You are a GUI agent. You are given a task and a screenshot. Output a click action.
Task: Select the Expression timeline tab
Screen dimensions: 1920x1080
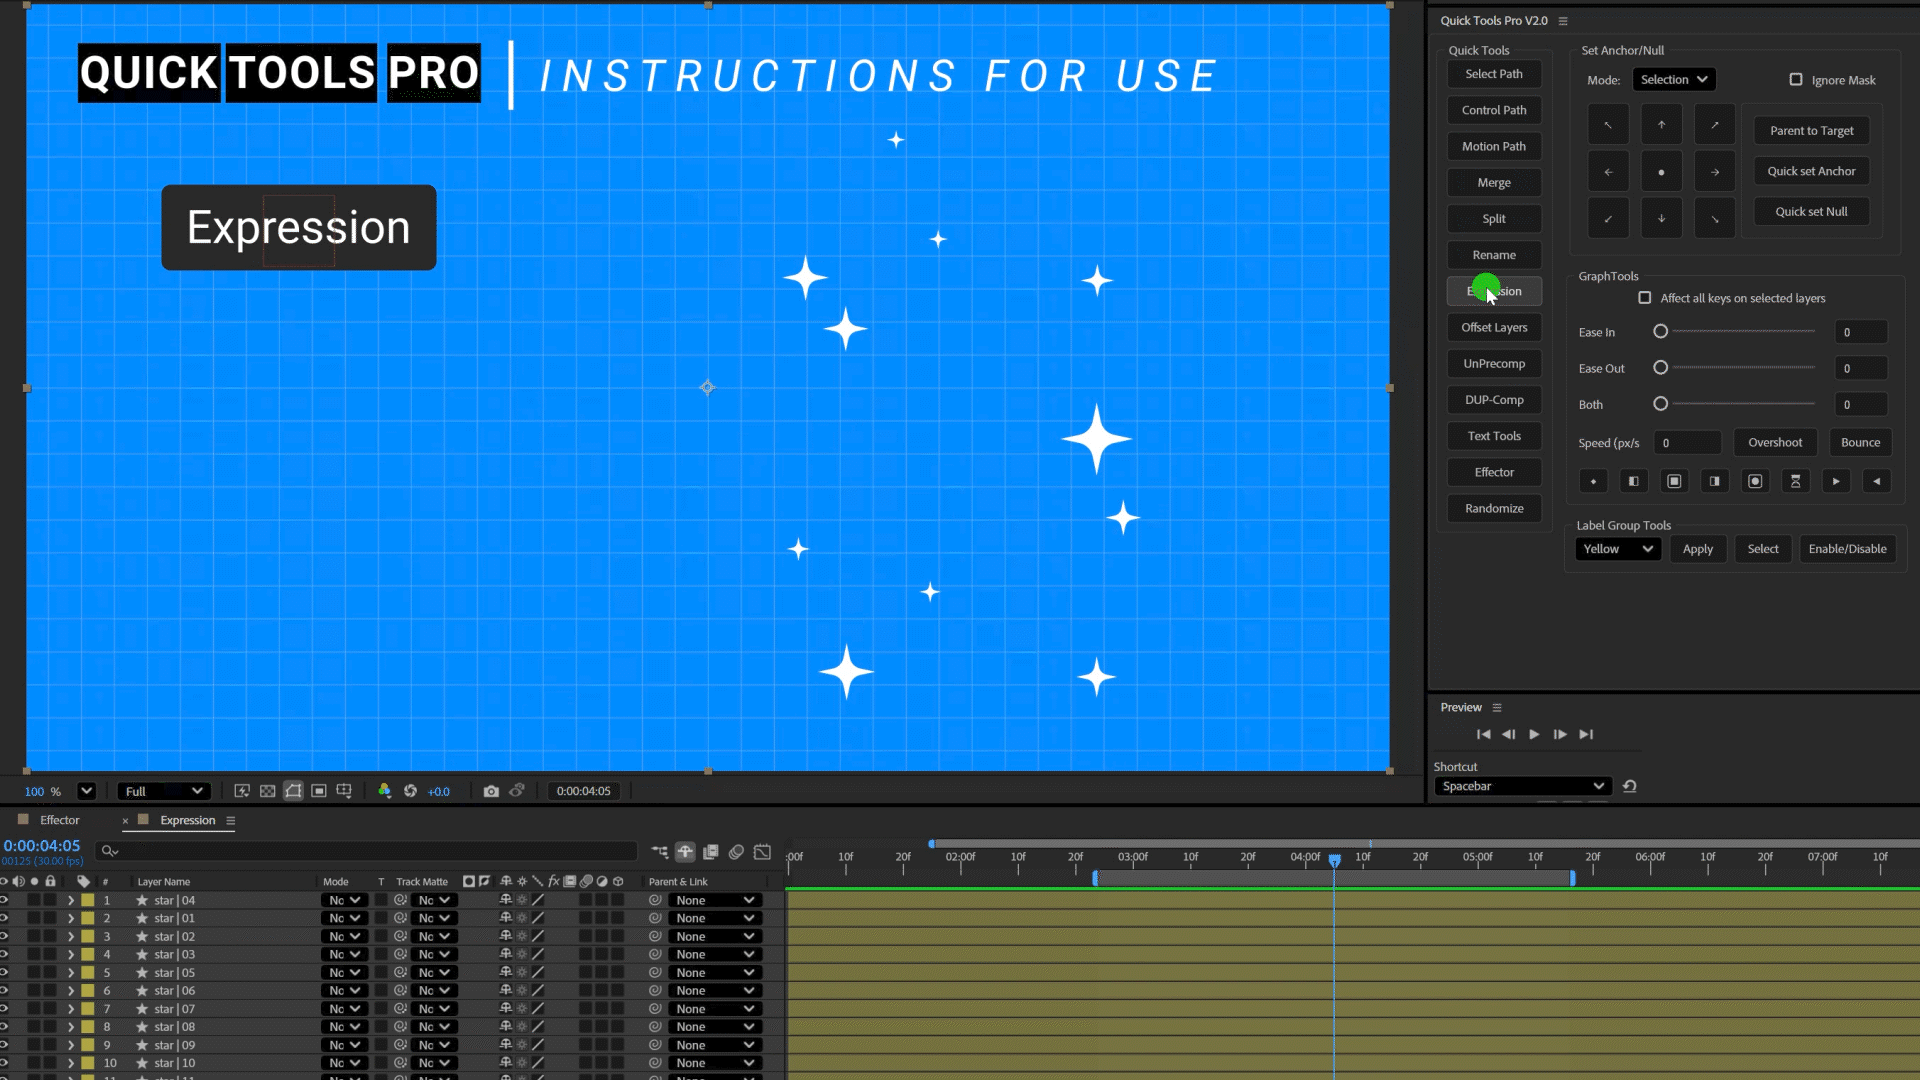point(187,820)
